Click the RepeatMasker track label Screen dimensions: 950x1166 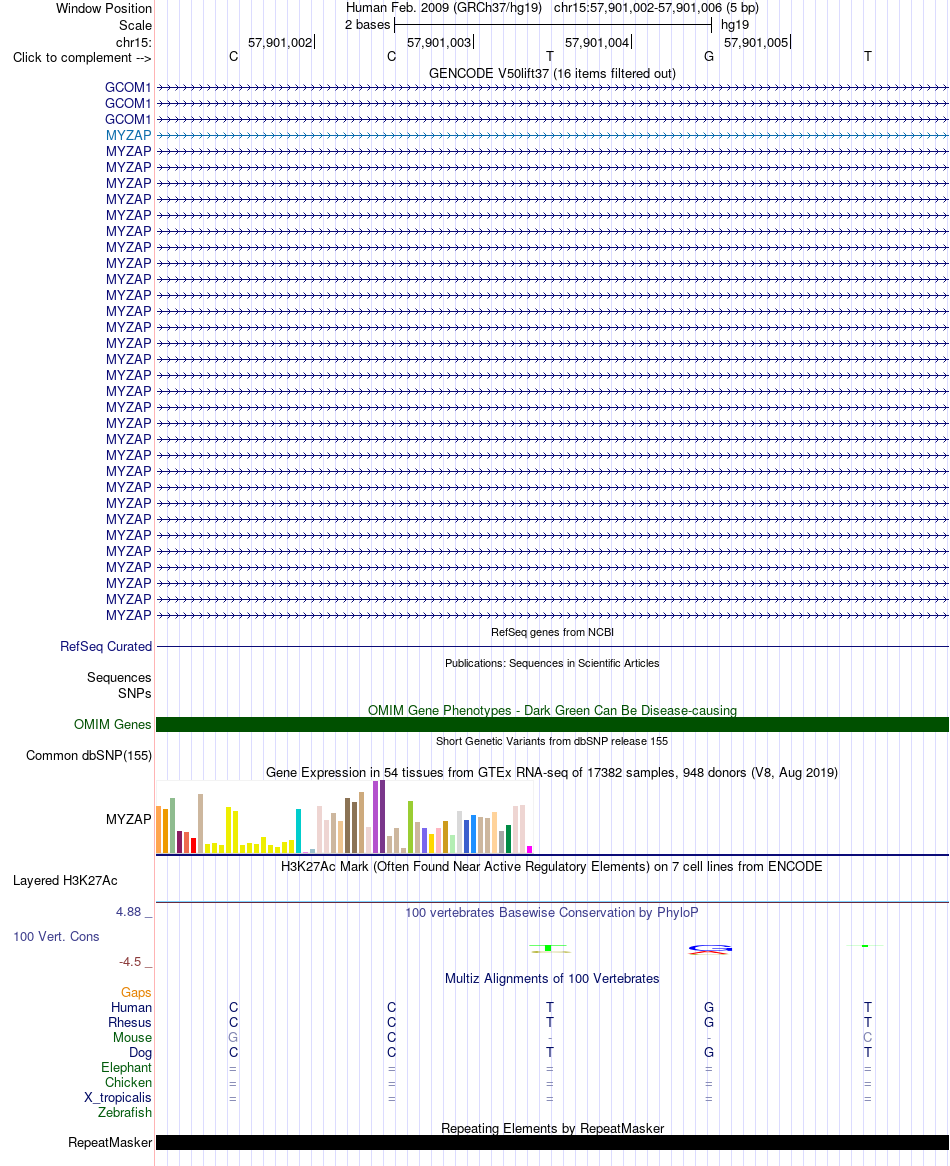point(110,1143)
